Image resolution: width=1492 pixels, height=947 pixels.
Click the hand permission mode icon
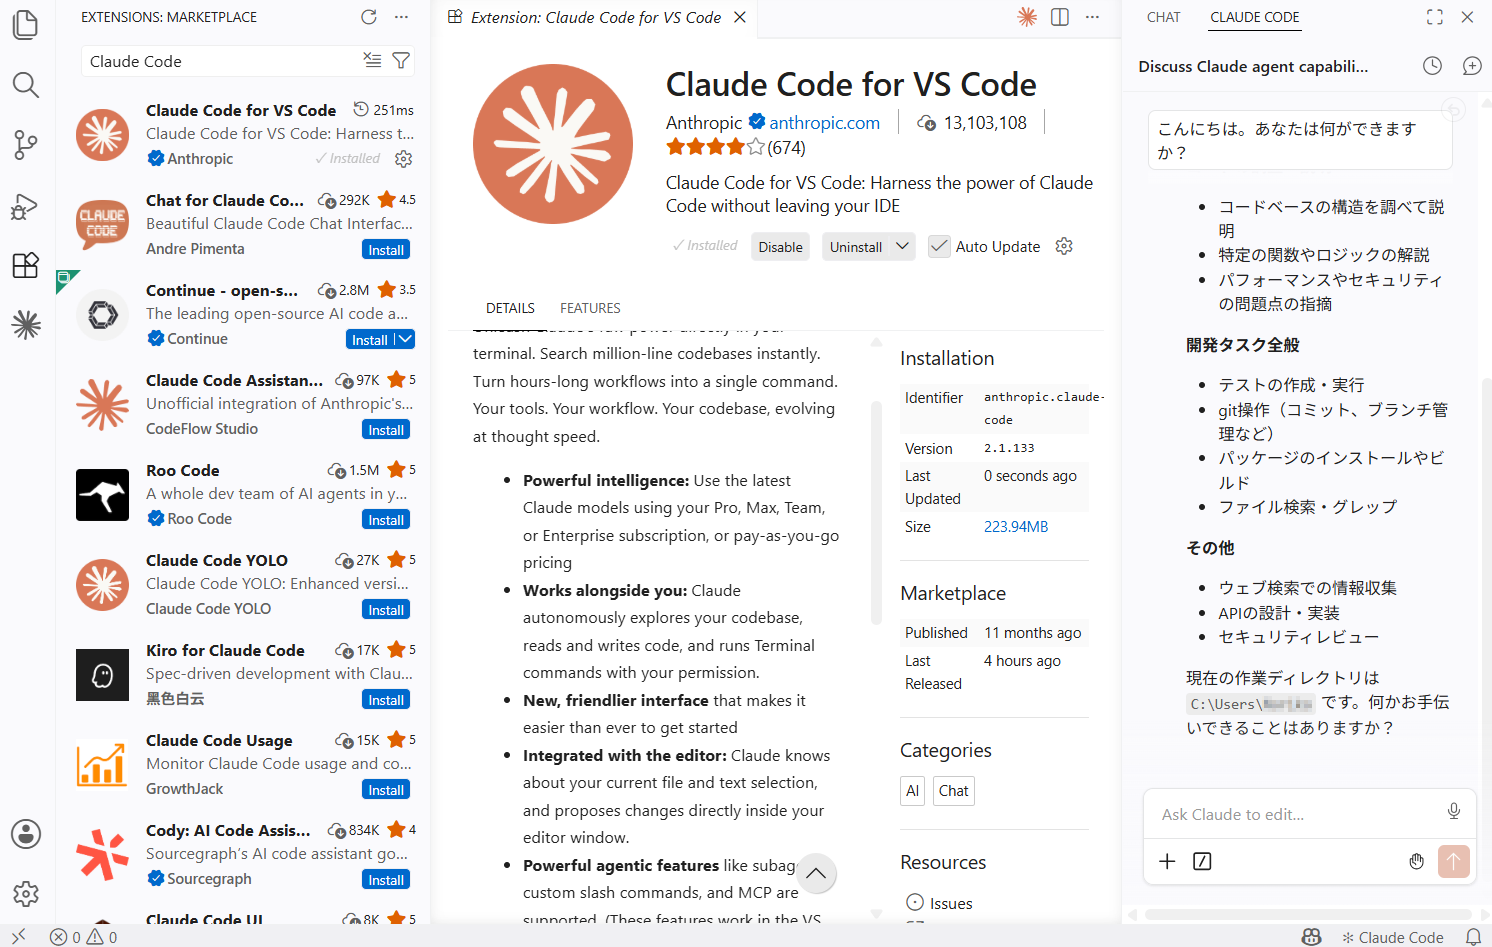coord(1416,861)
